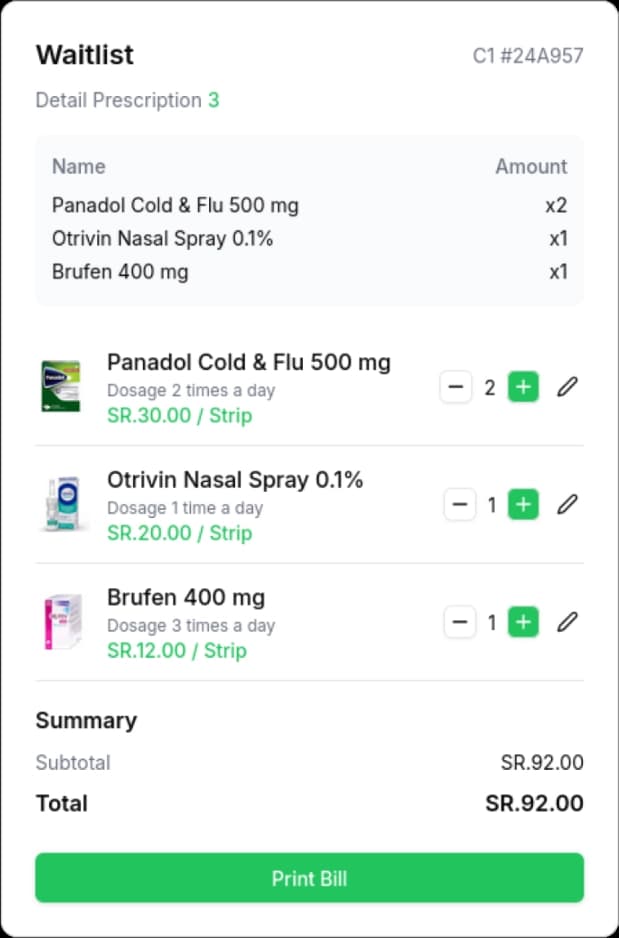Select order number C1 #24A957
Image resolution: width=619 pixels, height=938 pixels.
pos(527,56)
